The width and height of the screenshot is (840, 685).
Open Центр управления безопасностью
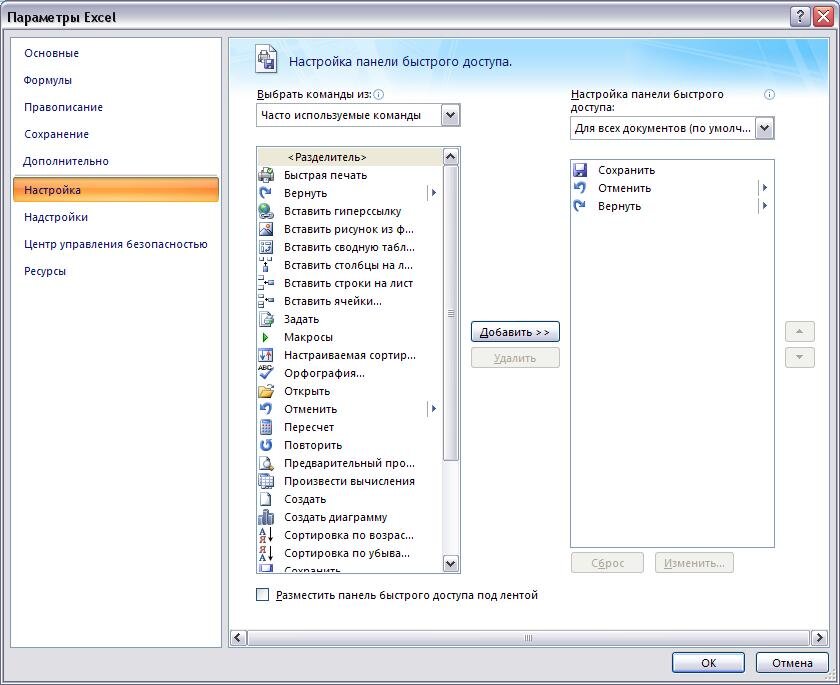click(x=116, y=244)
